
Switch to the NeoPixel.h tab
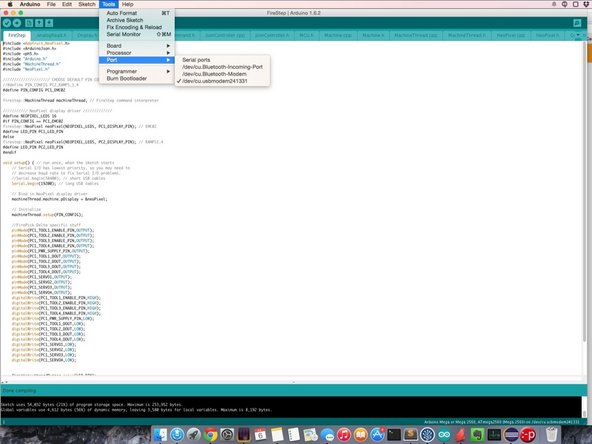tap(547, 35)
